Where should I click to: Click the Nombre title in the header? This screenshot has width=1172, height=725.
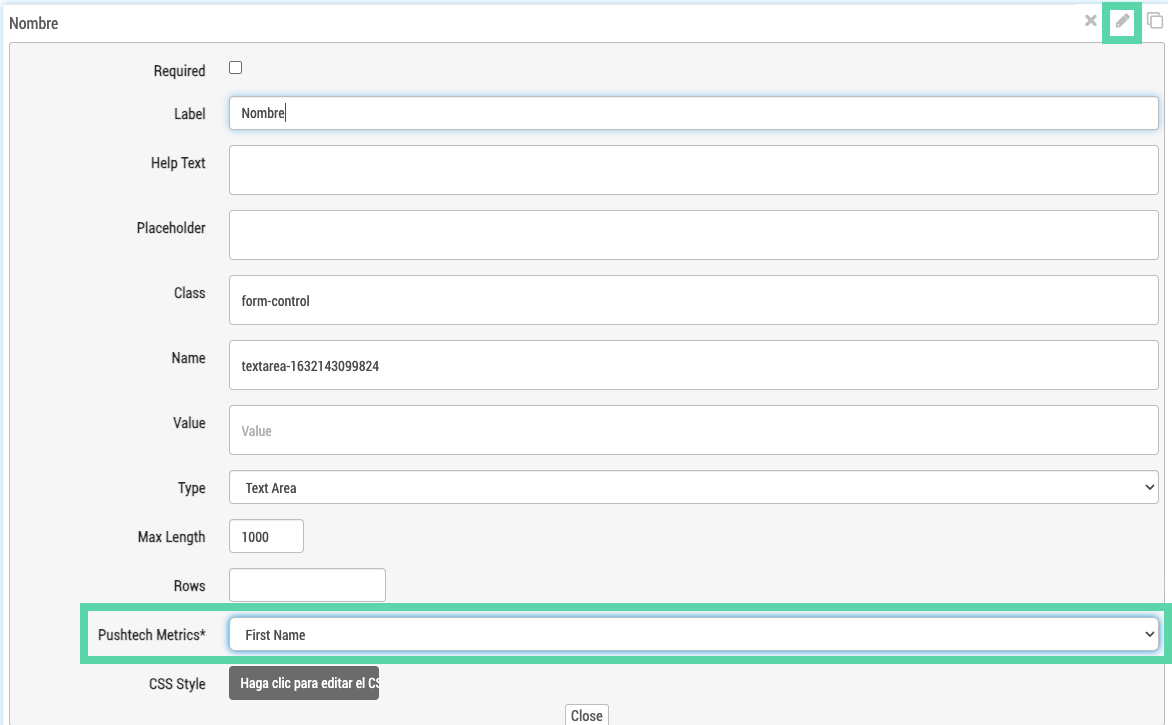tap(34, 23)
